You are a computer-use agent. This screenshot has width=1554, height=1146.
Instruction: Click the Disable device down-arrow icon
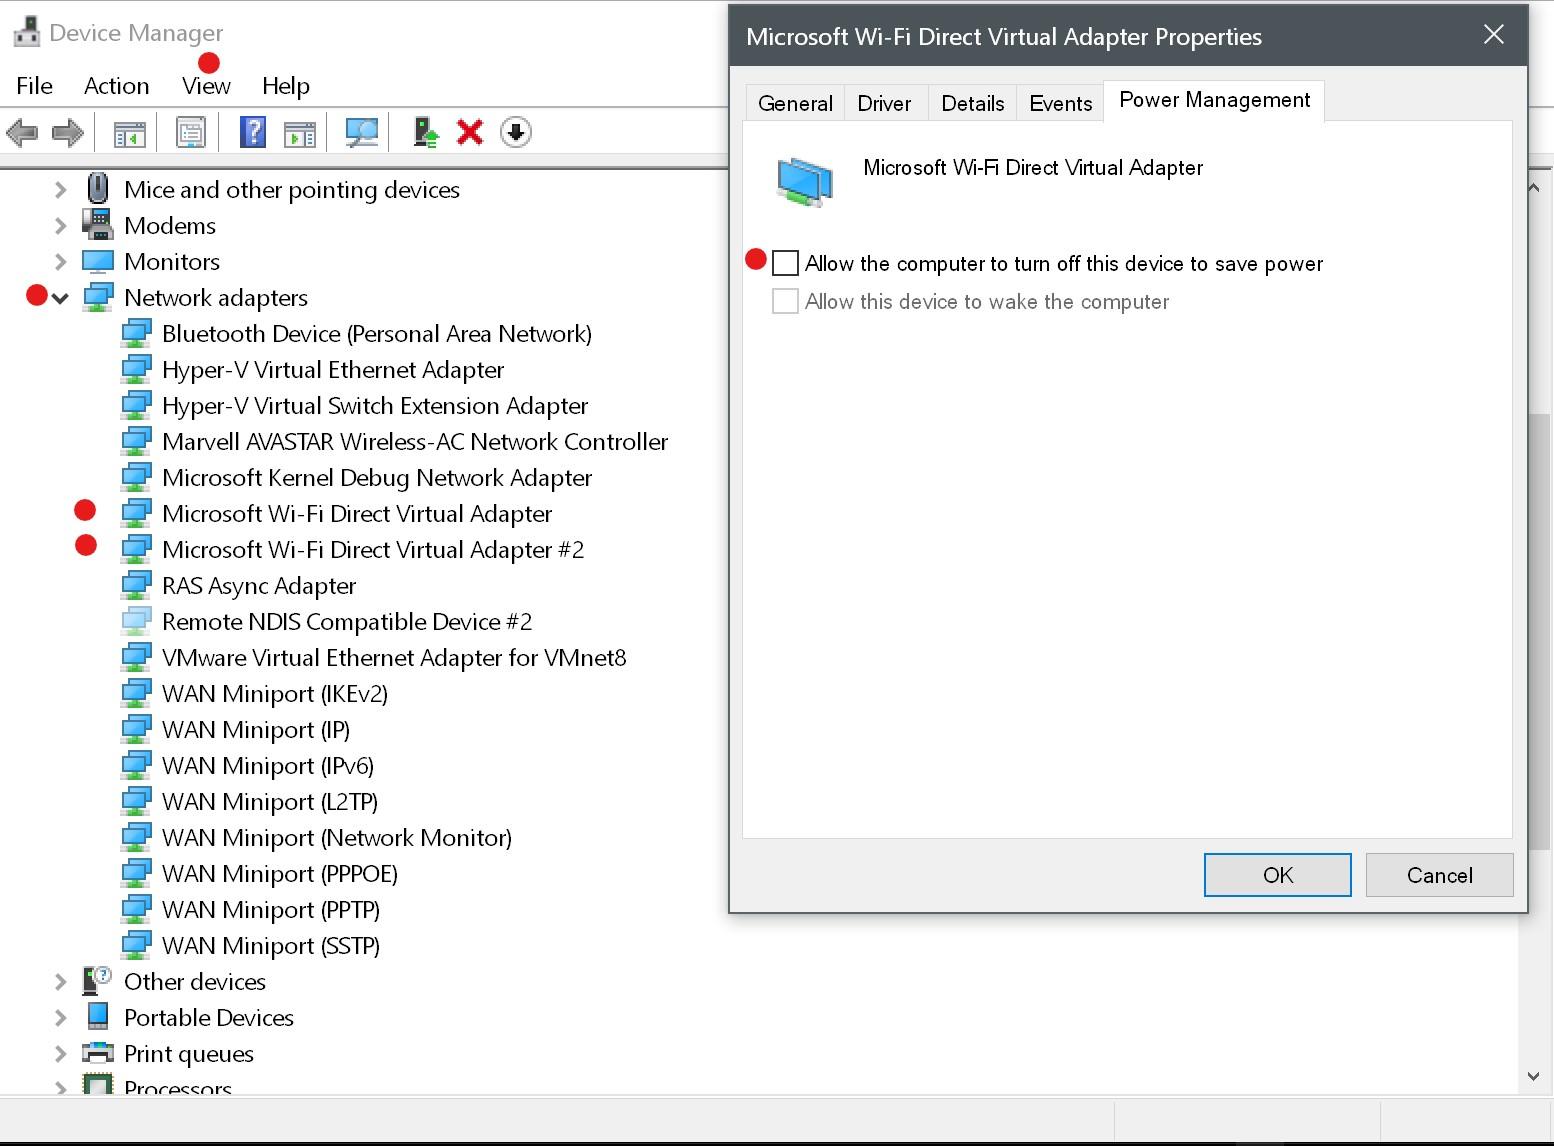[515, 132]
